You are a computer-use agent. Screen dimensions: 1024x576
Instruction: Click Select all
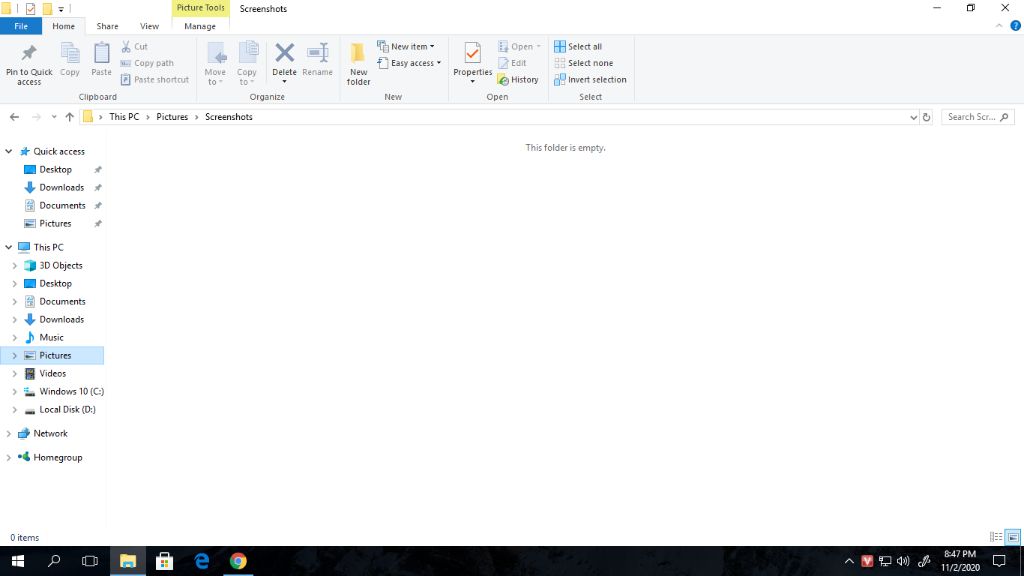[578, 46]
